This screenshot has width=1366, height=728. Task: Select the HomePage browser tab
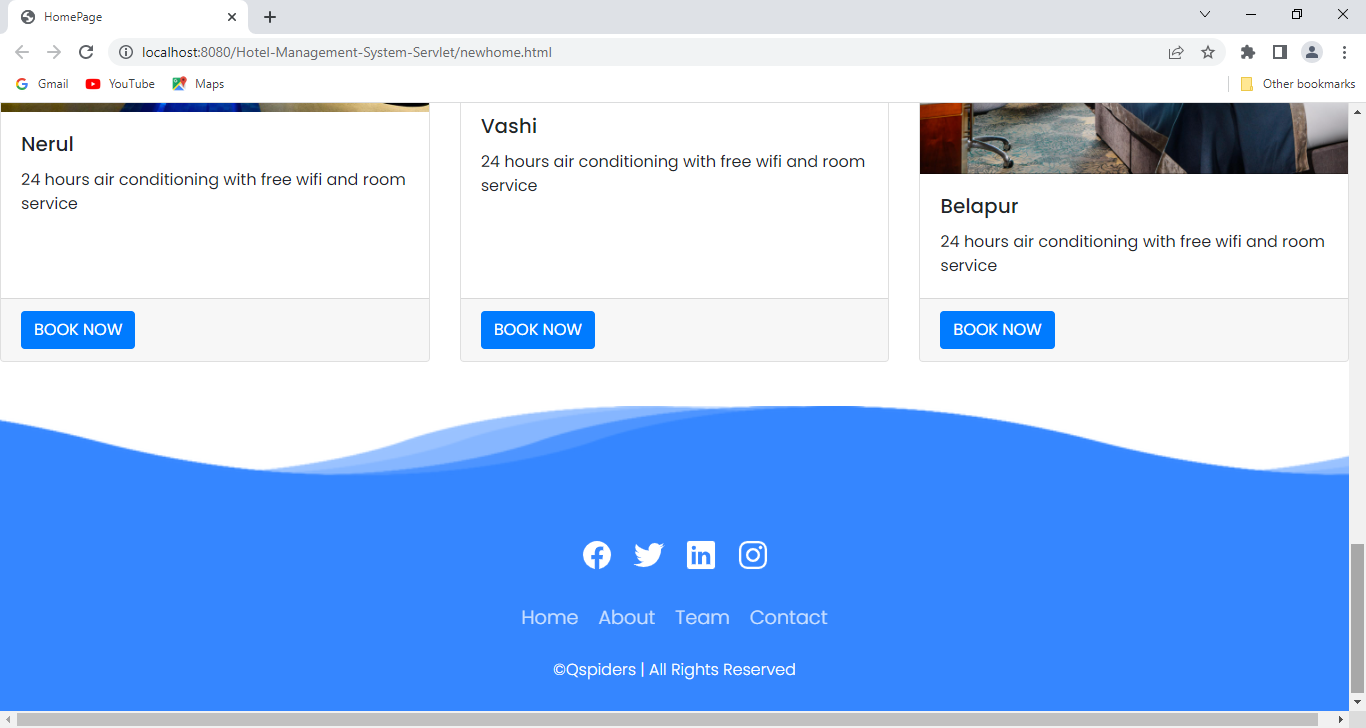pyautogui.click(x=128, y=17)
